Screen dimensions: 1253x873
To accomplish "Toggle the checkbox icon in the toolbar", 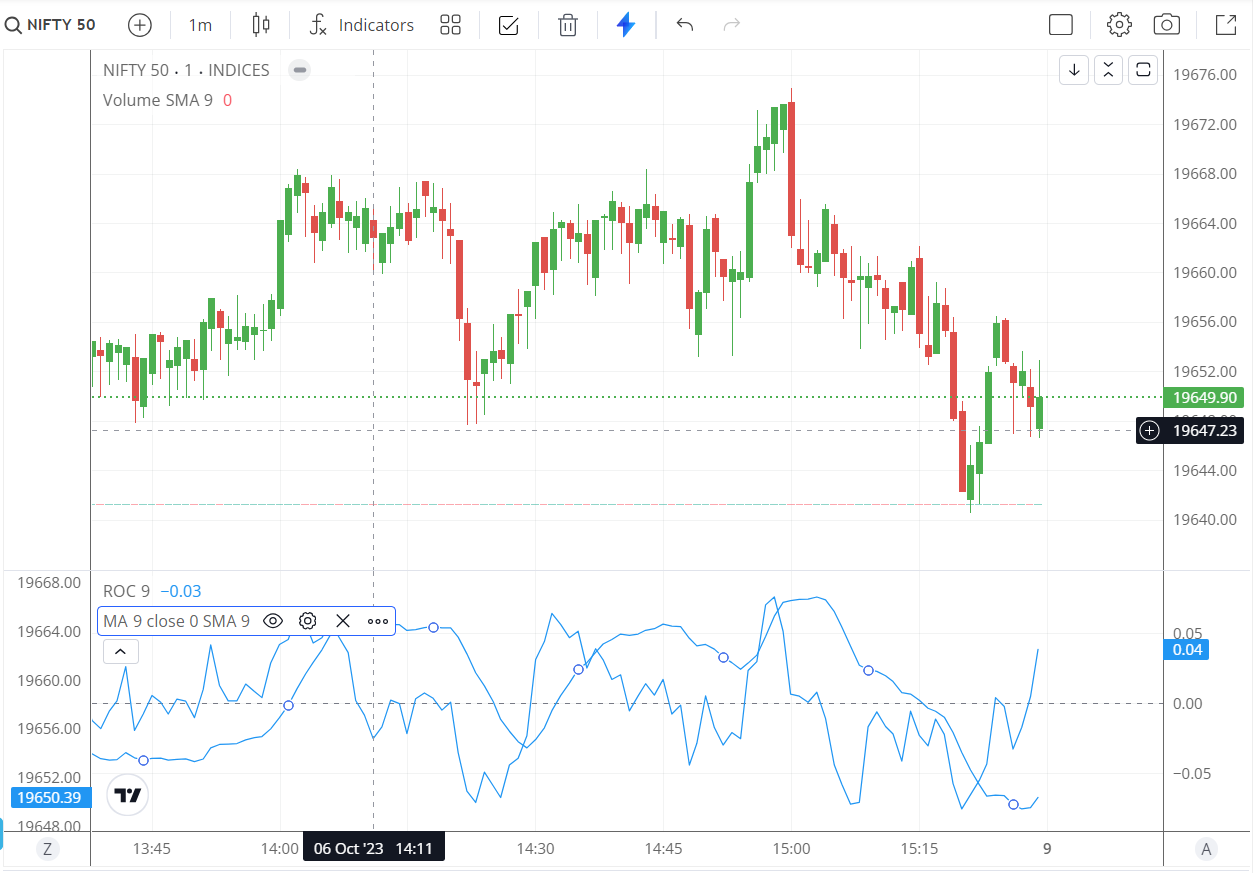I will click(508, 25).
